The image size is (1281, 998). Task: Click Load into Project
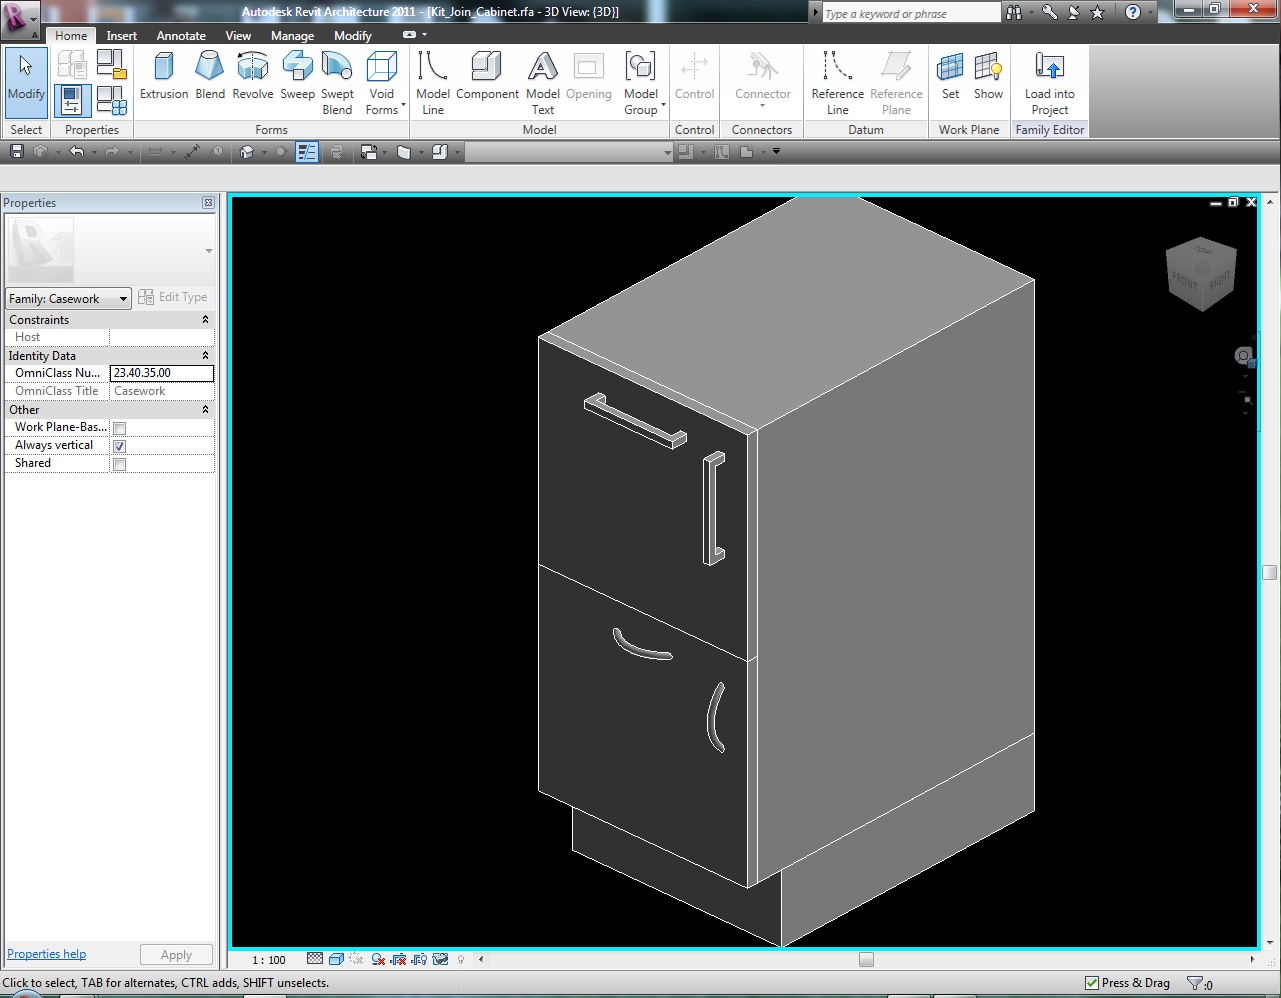(x=1050, y=84)
